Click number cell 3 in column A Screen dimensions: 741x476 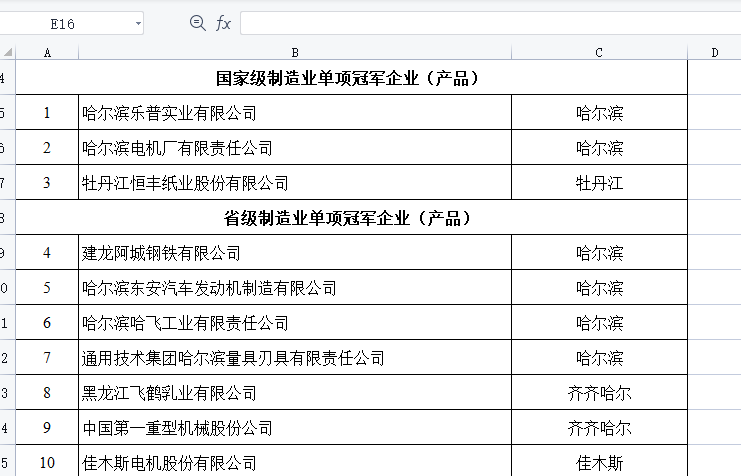pyautogui.click(x=47, y=182)
